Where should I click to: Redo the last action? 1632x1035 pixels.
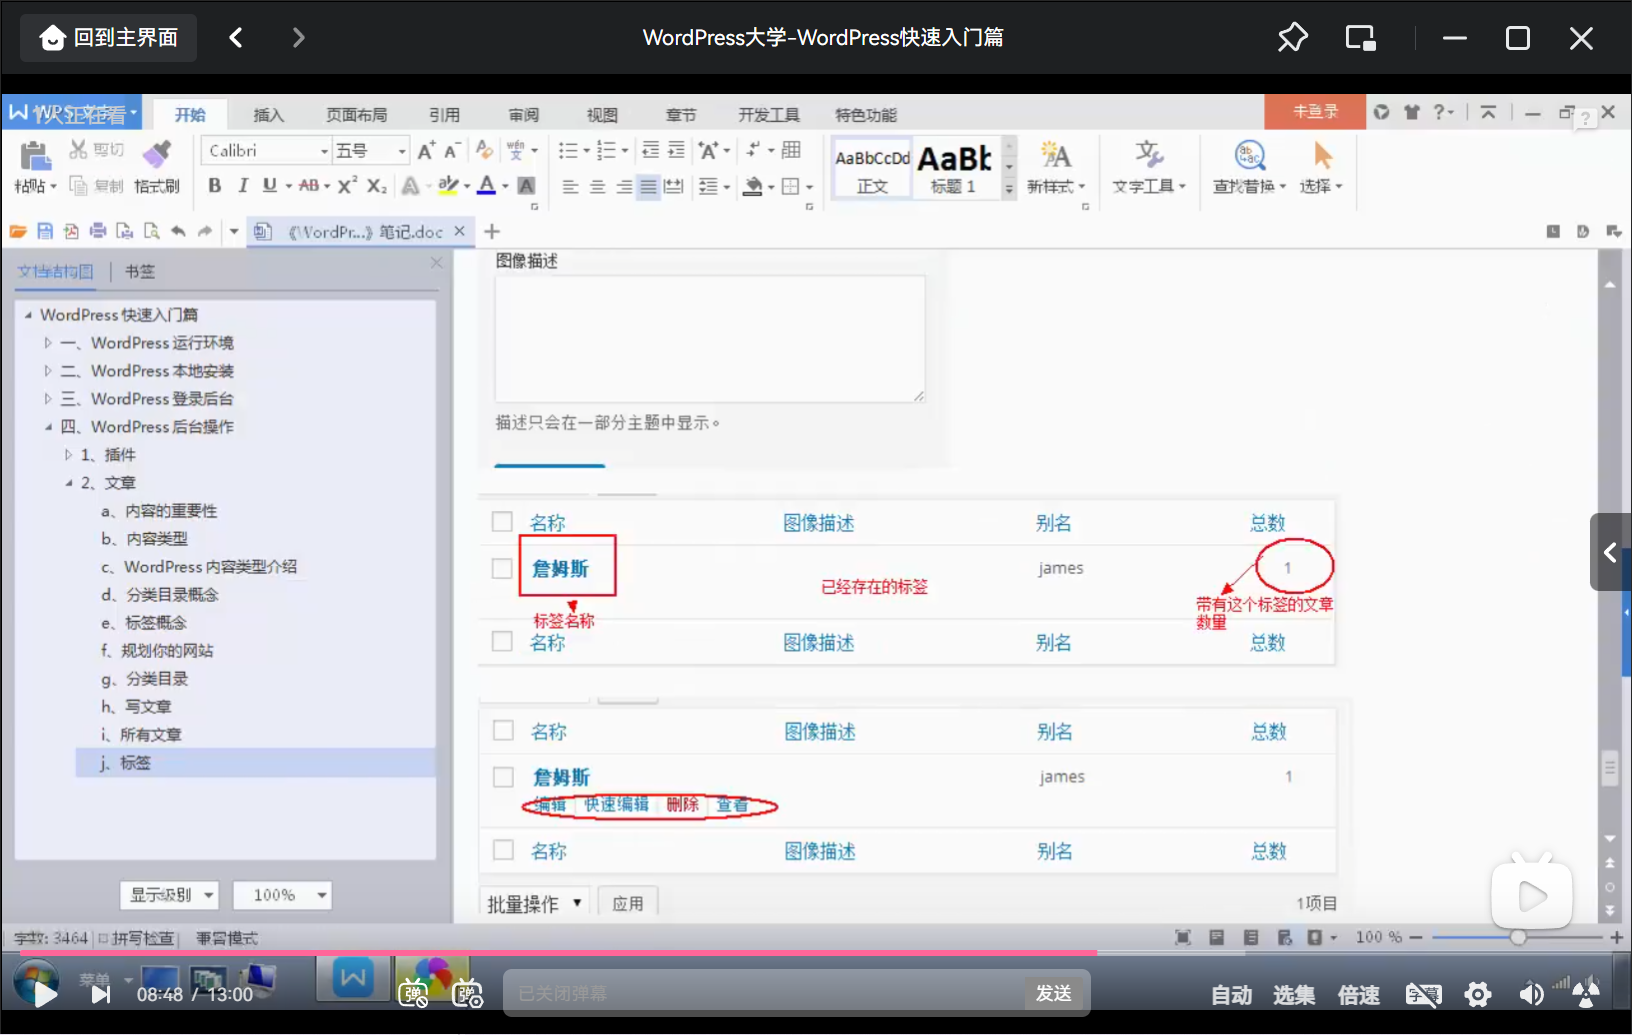205,232
